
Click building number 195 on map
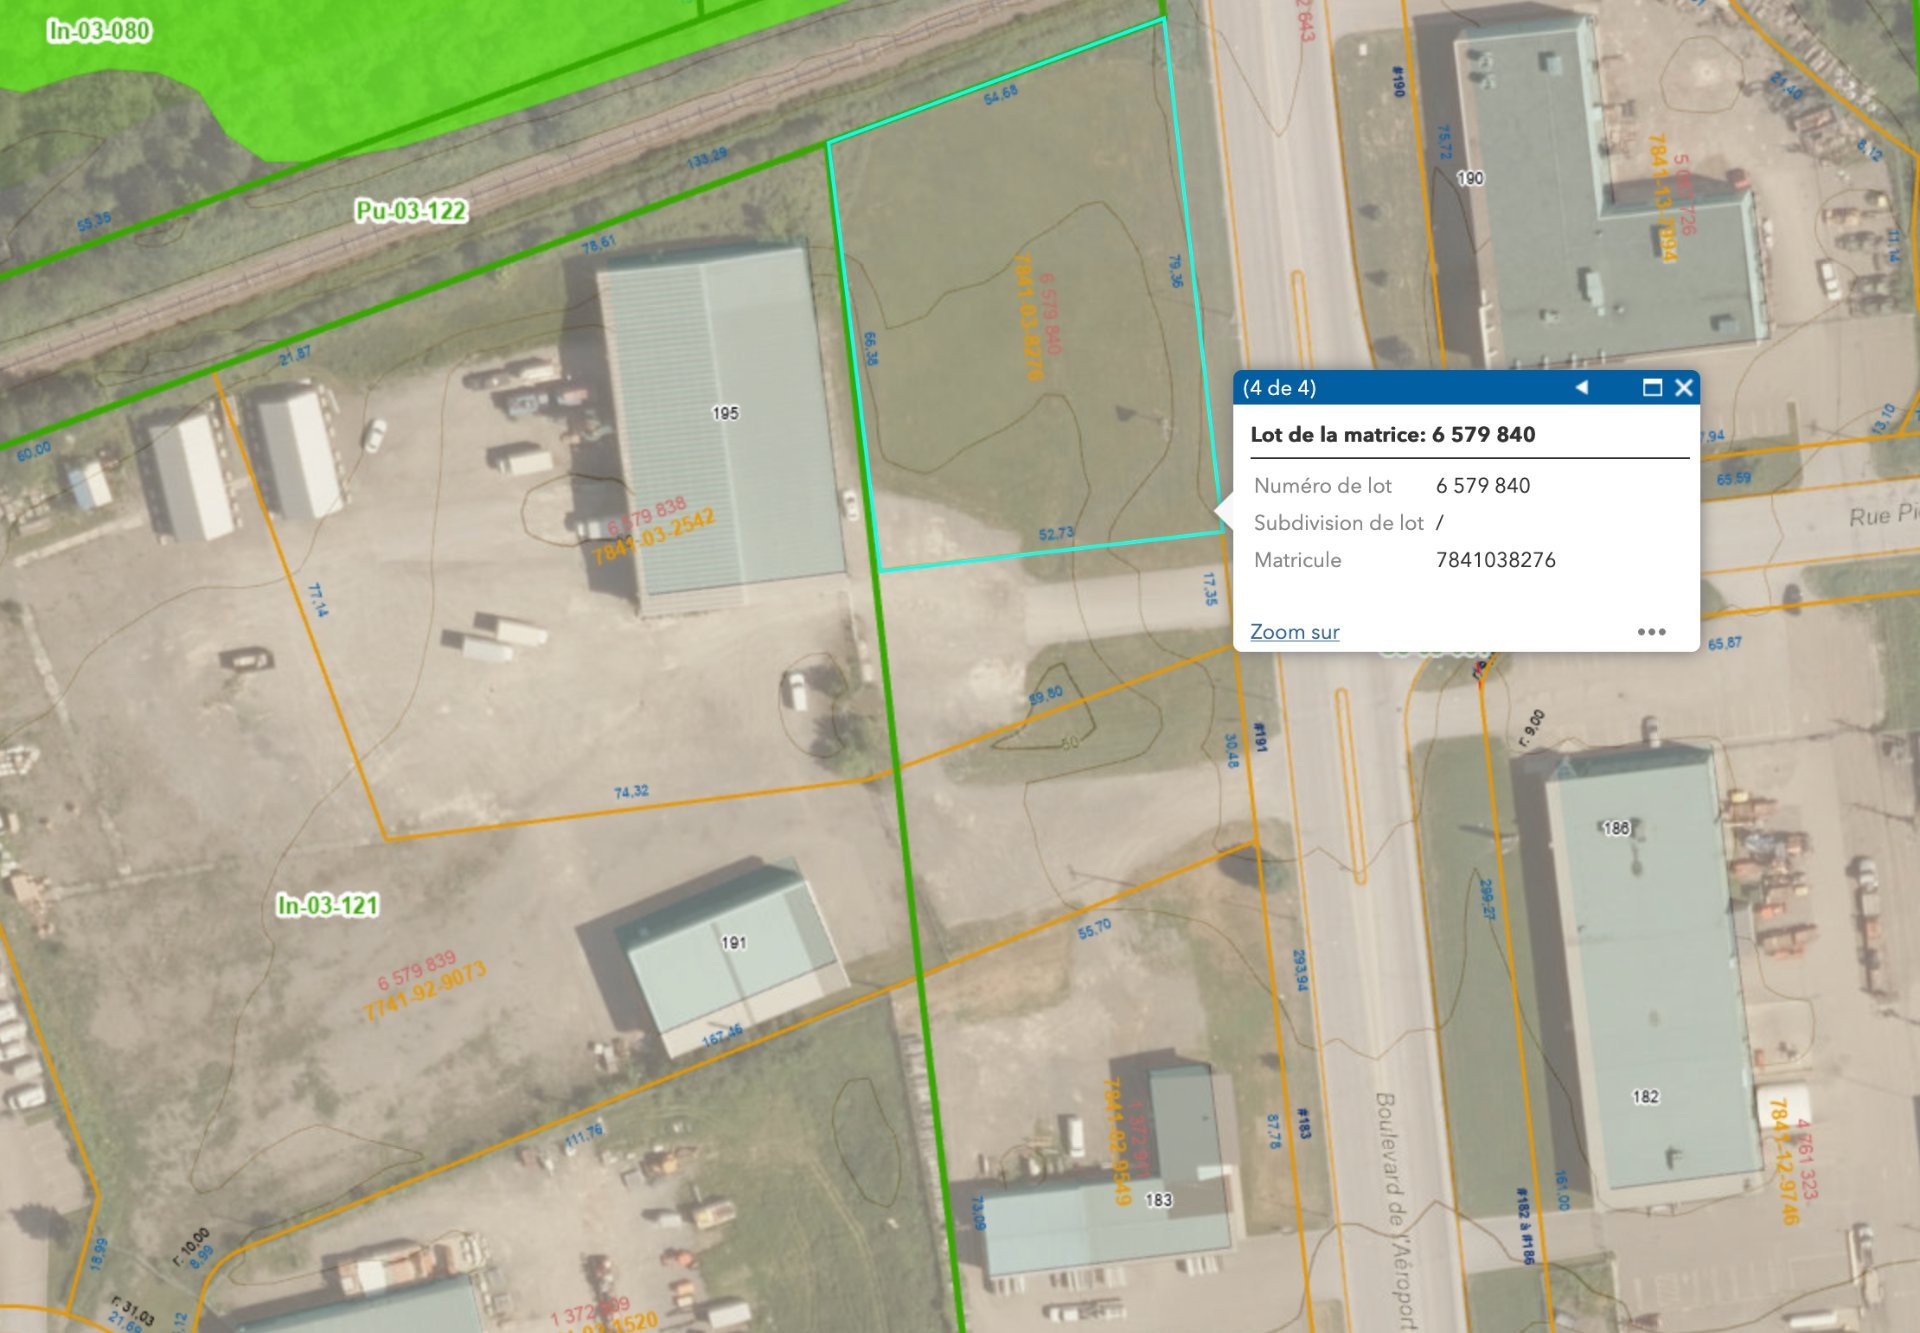(725, 413)
